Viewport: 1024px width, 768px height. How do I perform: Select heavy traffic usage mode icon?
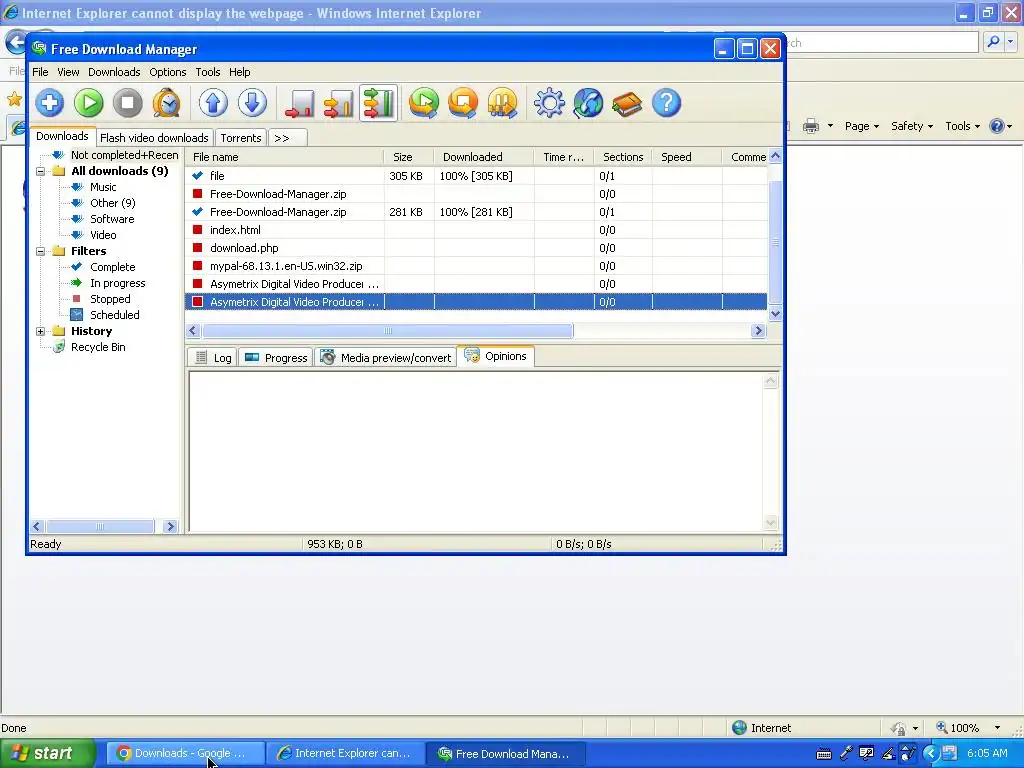click(378, 103)
